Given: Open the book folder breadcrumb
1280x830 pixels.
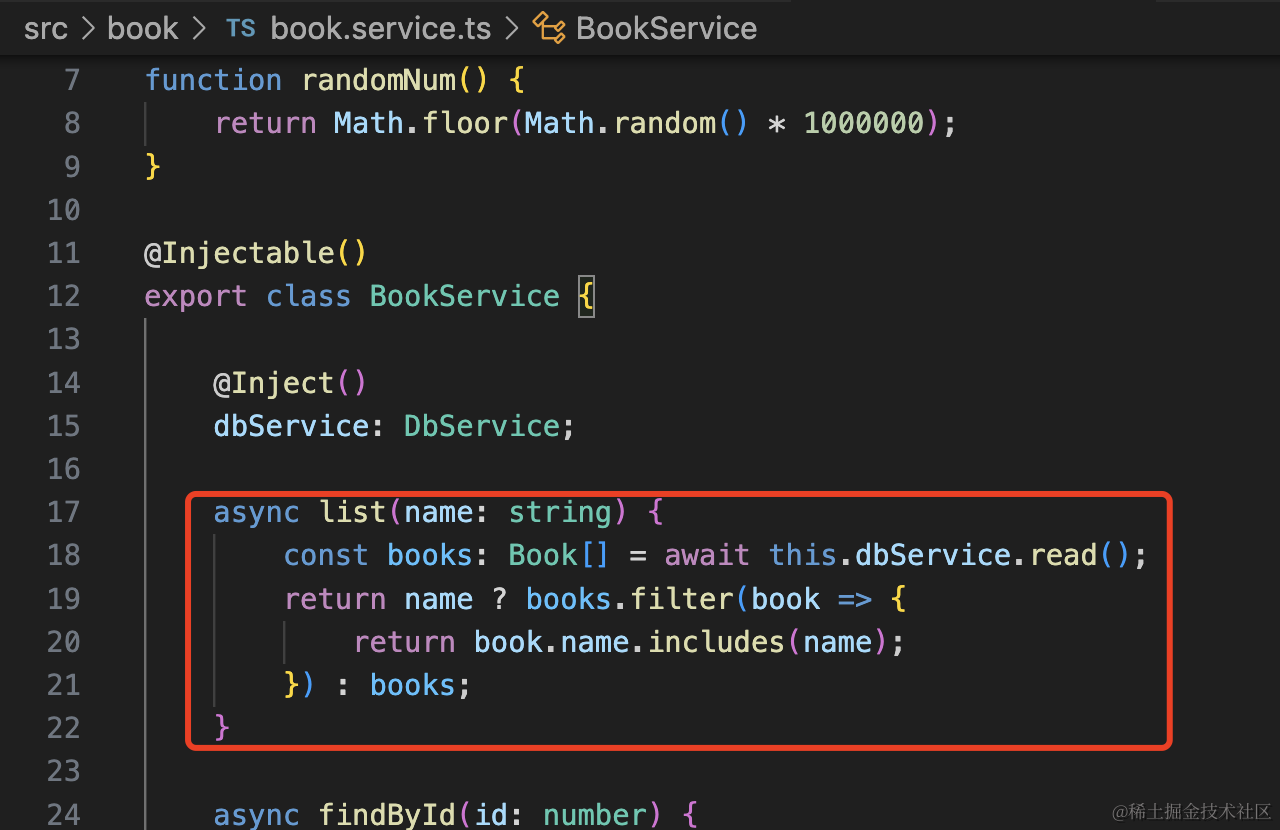Looking at the screenshot, I should (x=143, y=28).
